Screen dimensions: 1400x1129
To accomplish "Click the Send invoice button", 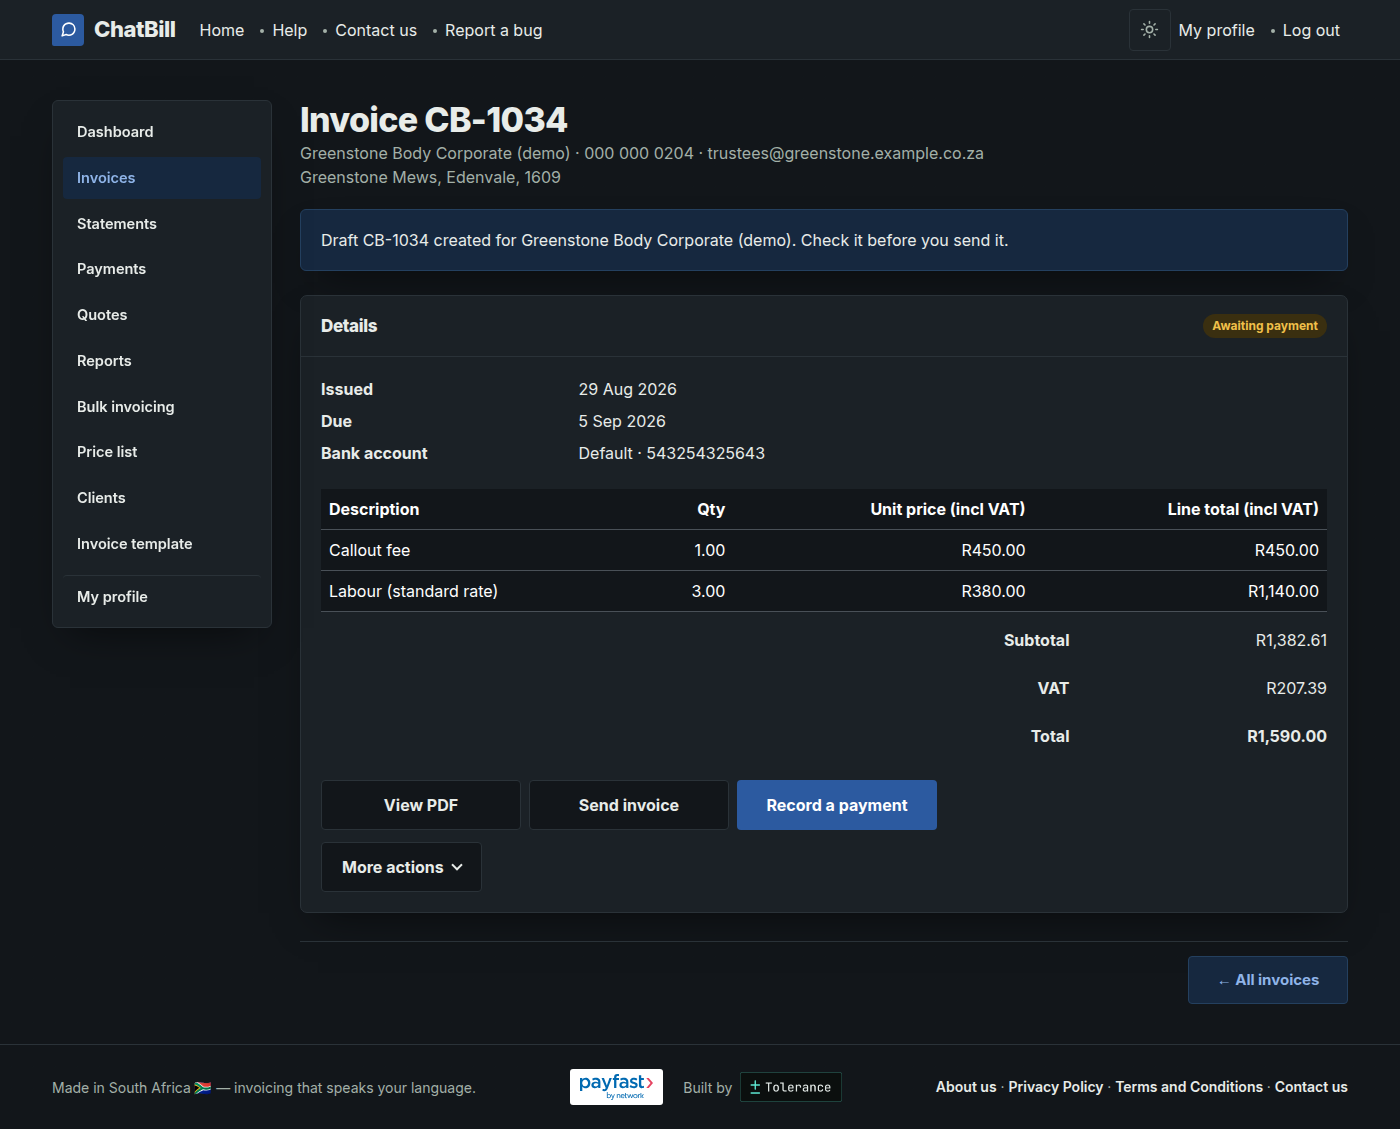I will click(x=629, y=805).
